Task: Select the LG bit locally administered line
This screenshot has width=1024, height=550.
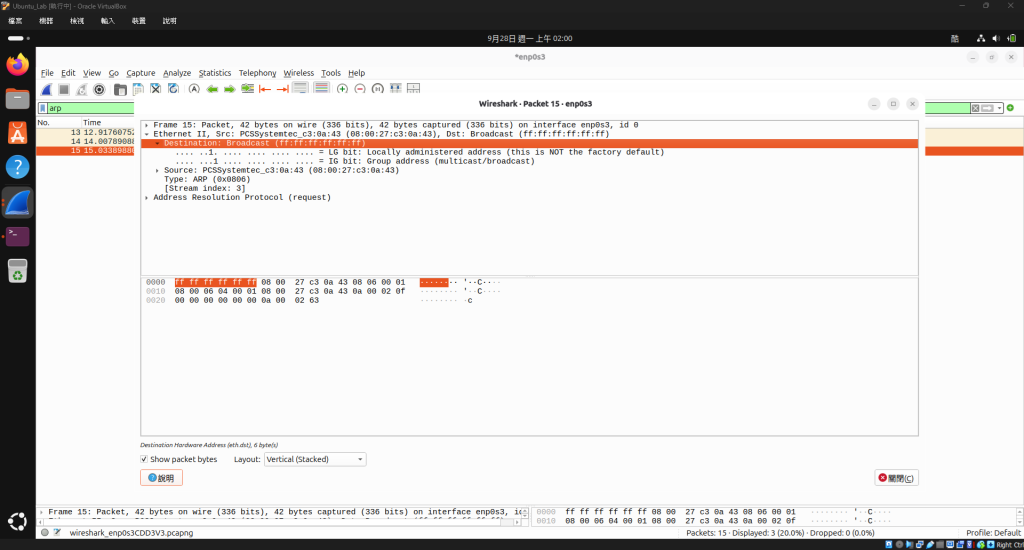Action: click(x=419, y=152)
